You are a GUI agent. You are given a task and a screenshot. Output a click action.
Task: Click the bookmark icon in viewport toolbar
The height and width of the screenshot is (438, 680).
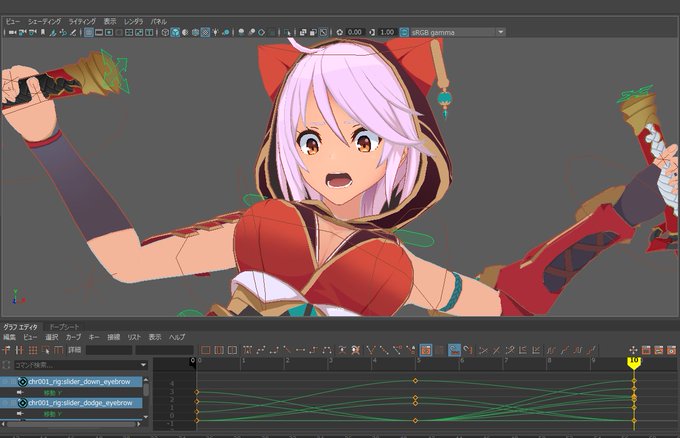tap(42, 33)
